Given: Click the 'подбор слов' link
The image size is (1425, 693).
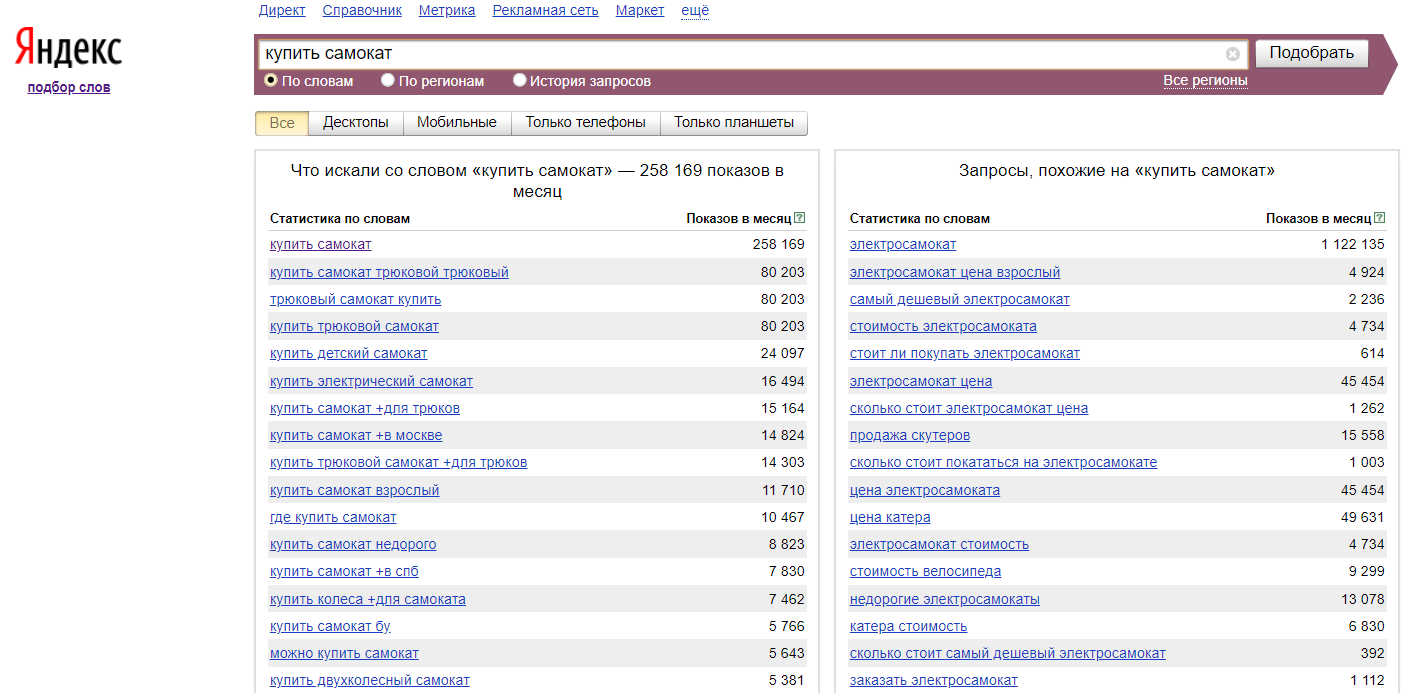Looking at the screenshot, I should click(x=69, y=87).
